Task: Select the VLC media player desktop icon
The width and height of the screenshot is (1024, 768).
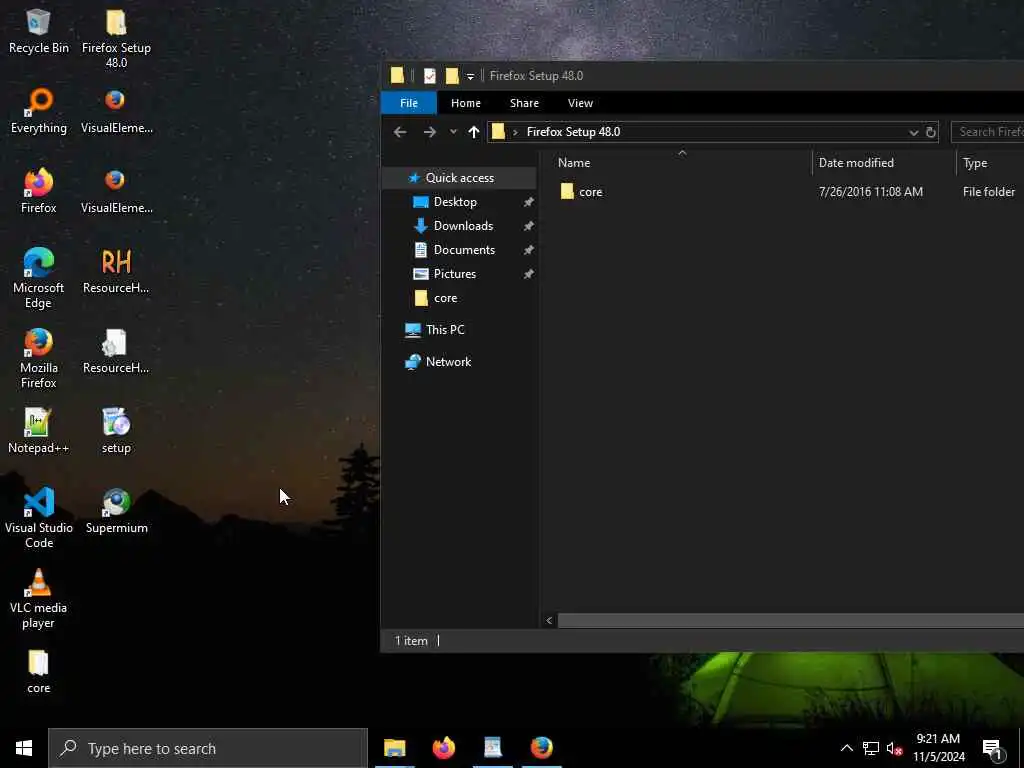Action: tap(39, 598)
